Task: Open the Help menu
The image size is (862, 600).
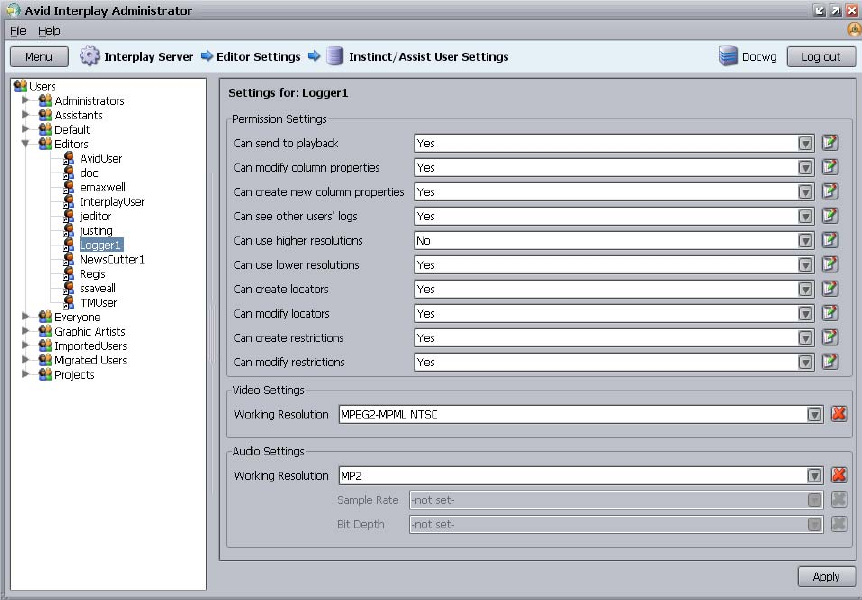Action: 49,31
